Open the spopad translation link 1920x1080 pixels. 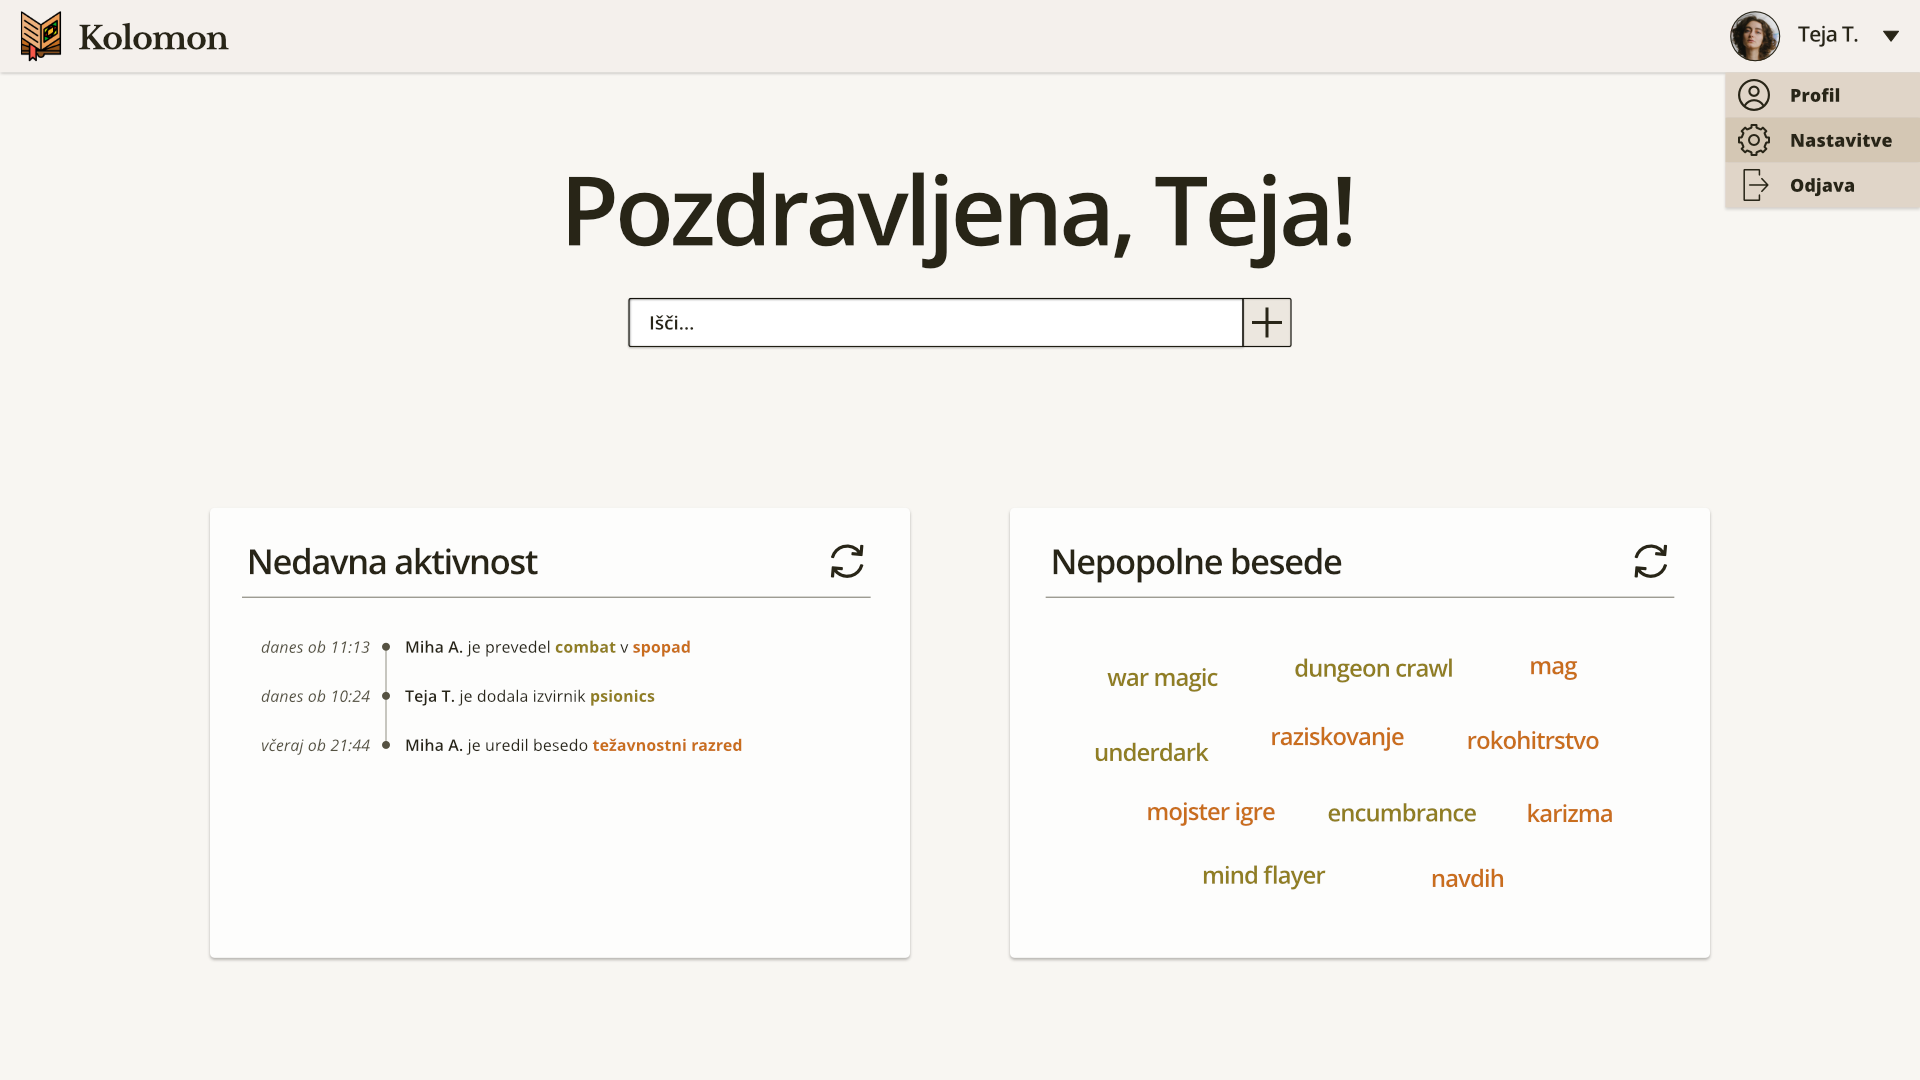tap(661, 647)
